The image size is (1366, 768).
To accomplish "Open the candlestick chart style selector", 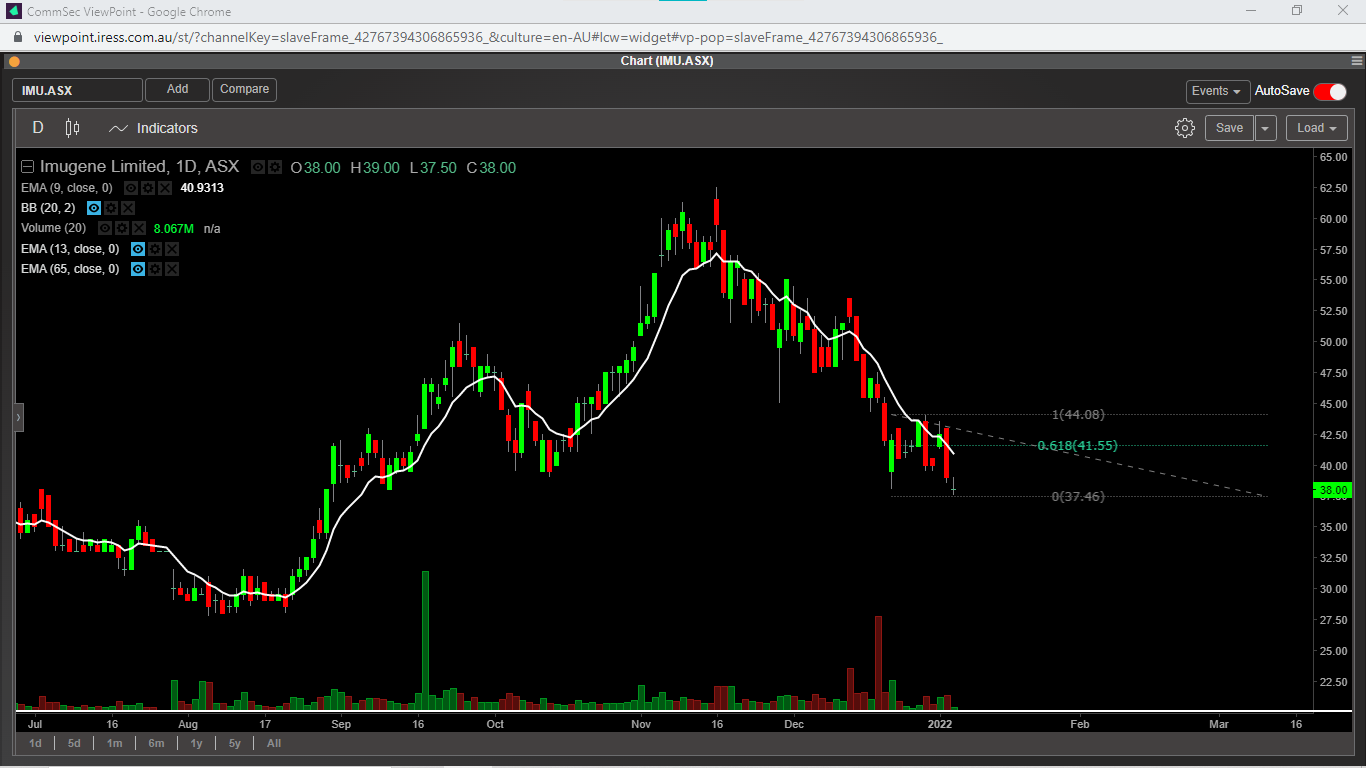I will pos(72,128).
